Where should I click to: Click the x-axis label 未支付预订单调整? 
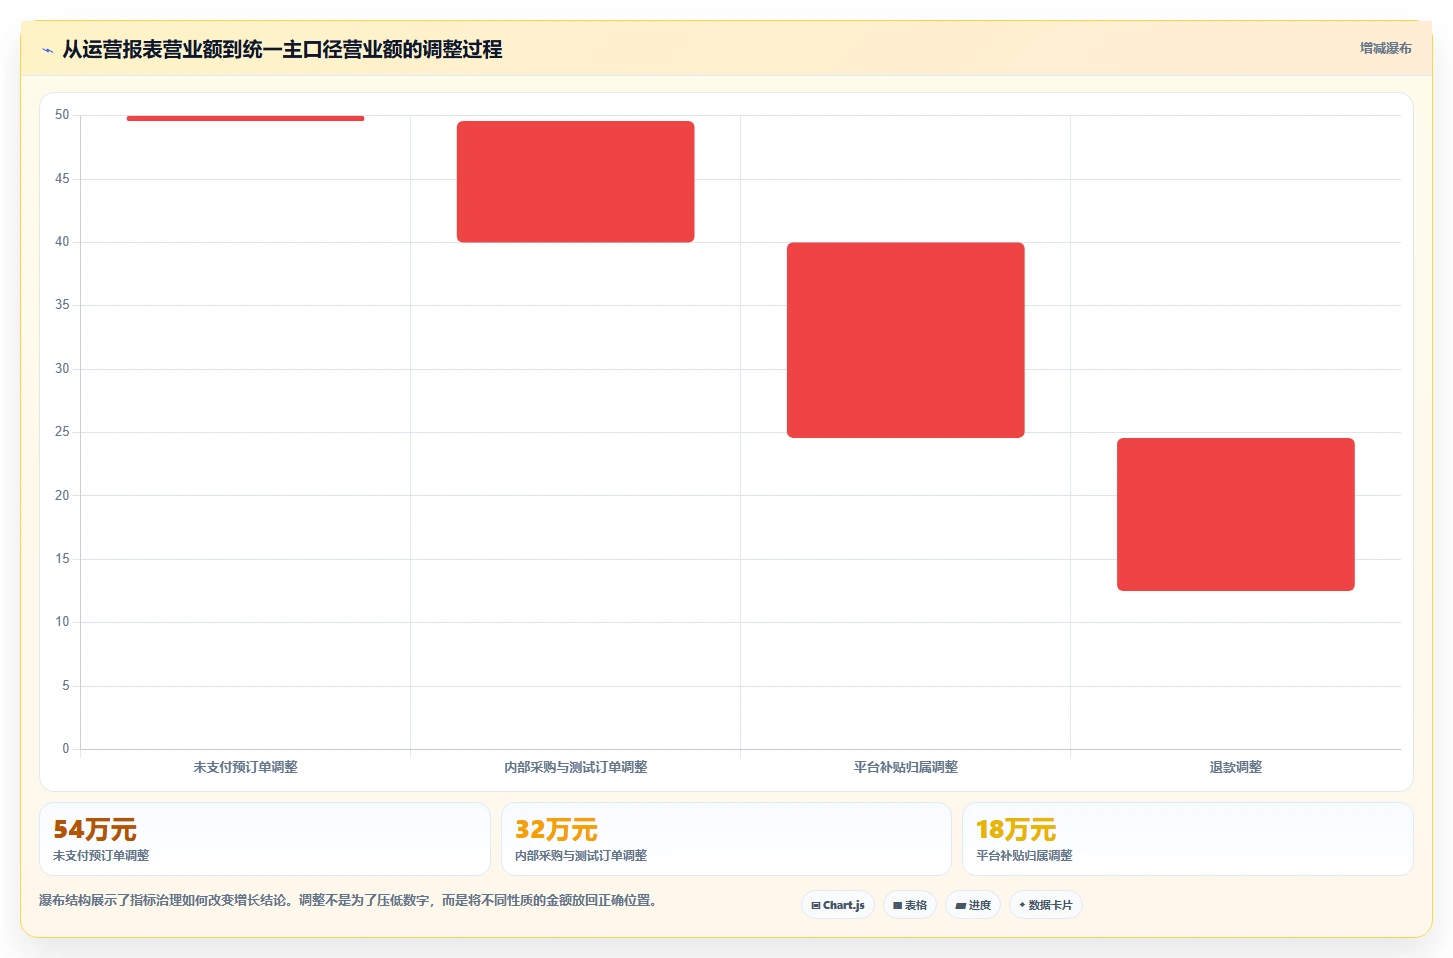pos(245,767)
